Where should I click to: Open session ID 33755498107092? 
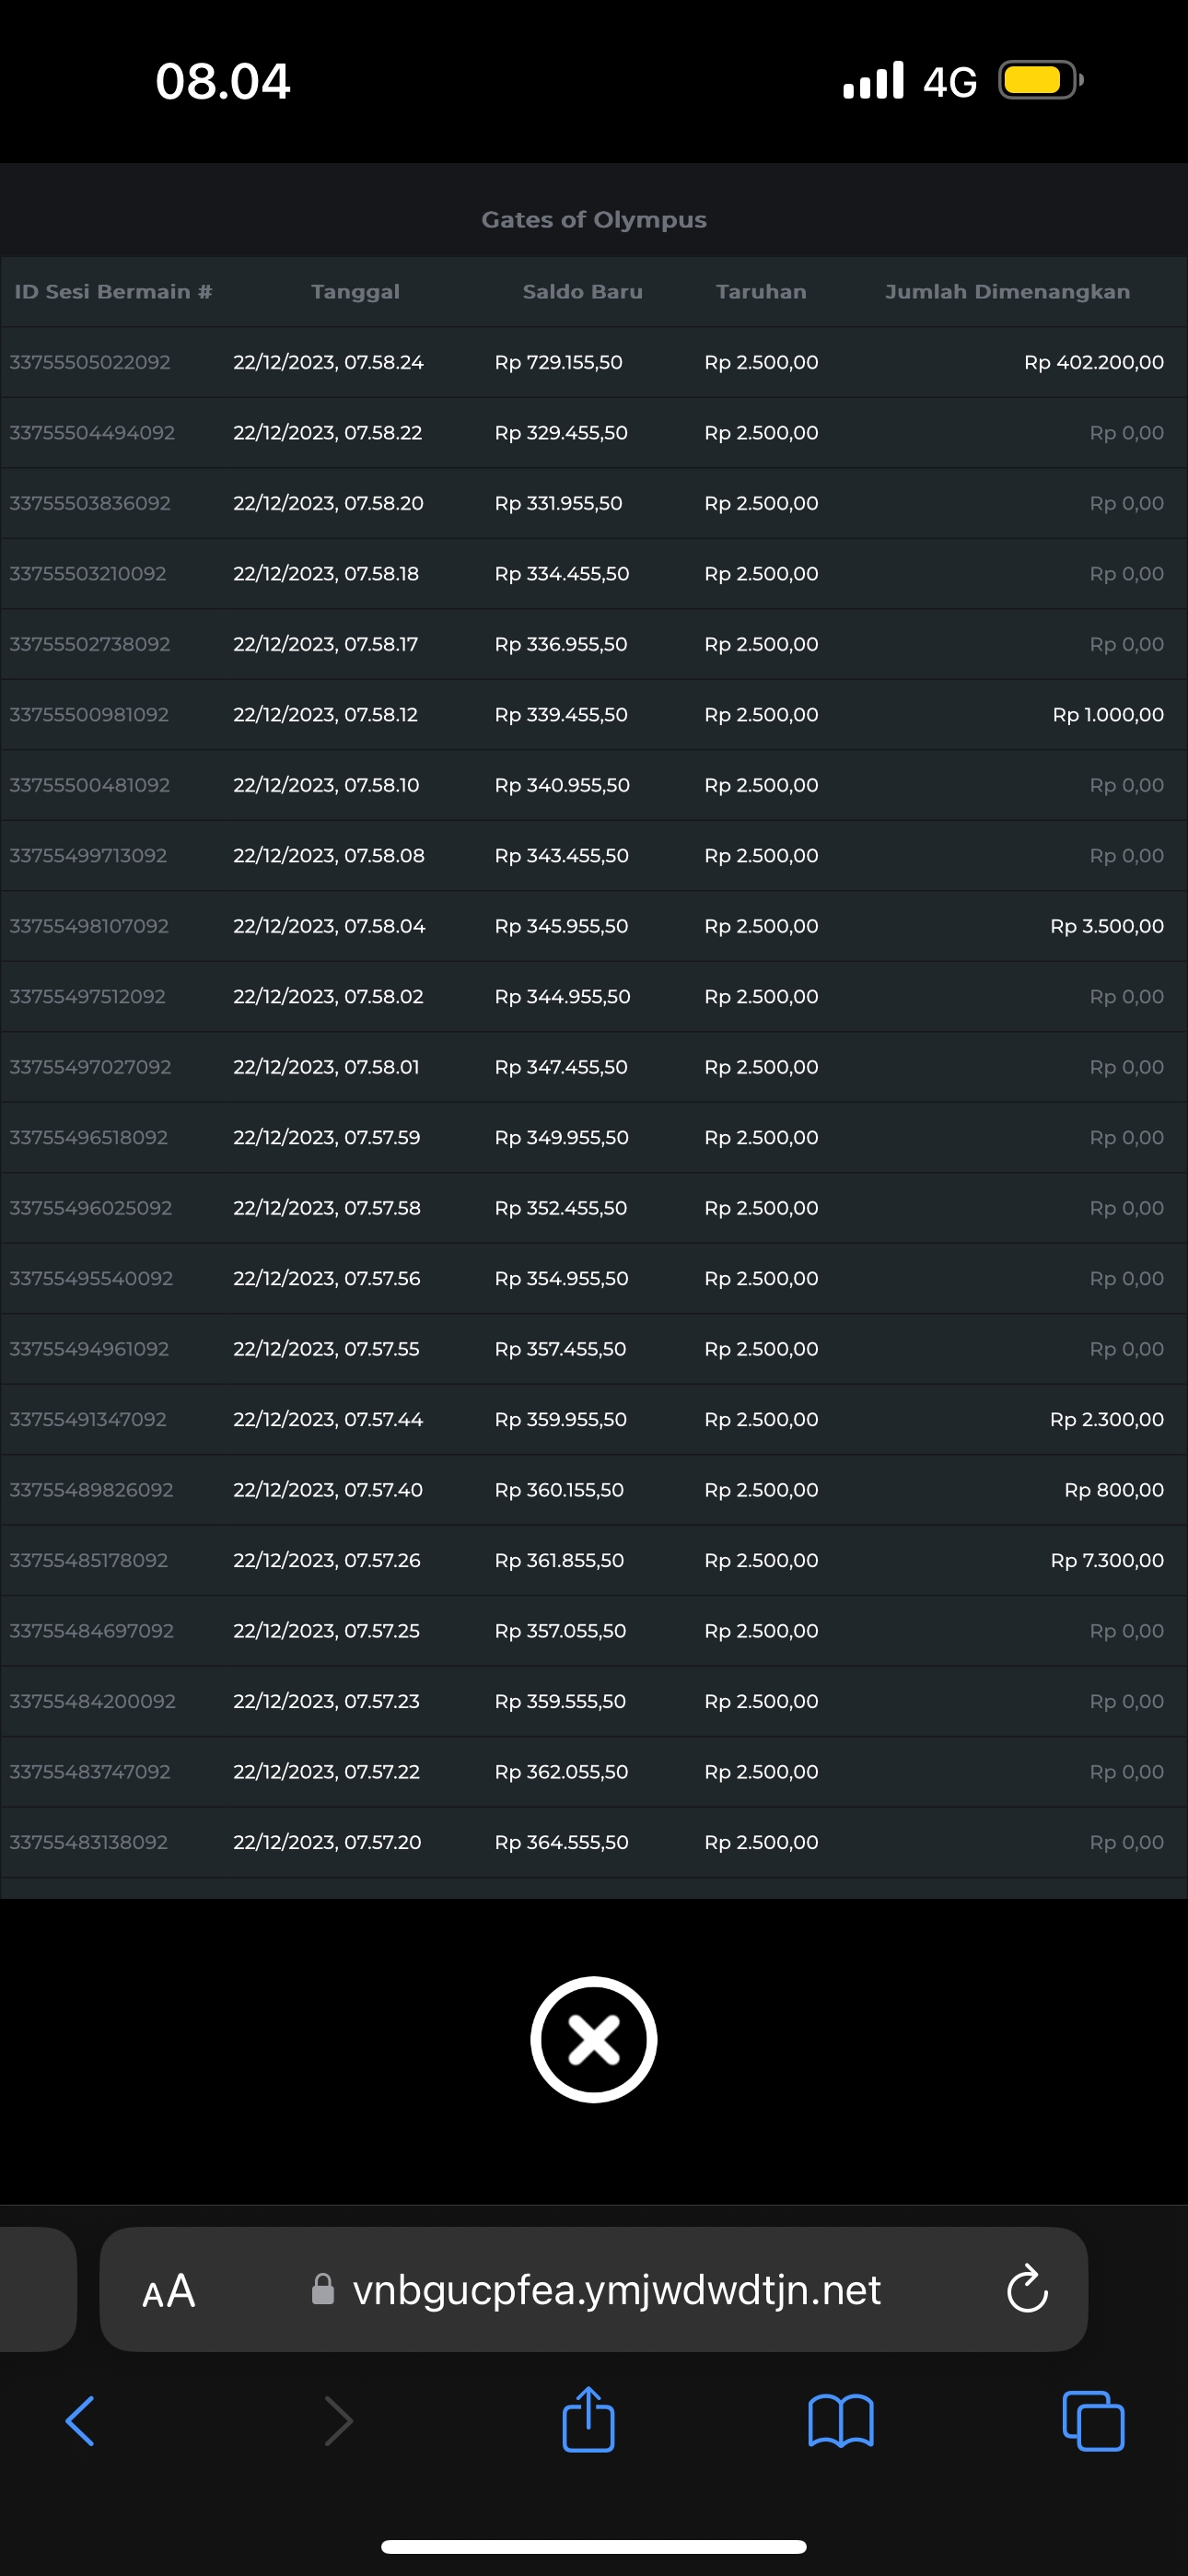tap(89, 926)
